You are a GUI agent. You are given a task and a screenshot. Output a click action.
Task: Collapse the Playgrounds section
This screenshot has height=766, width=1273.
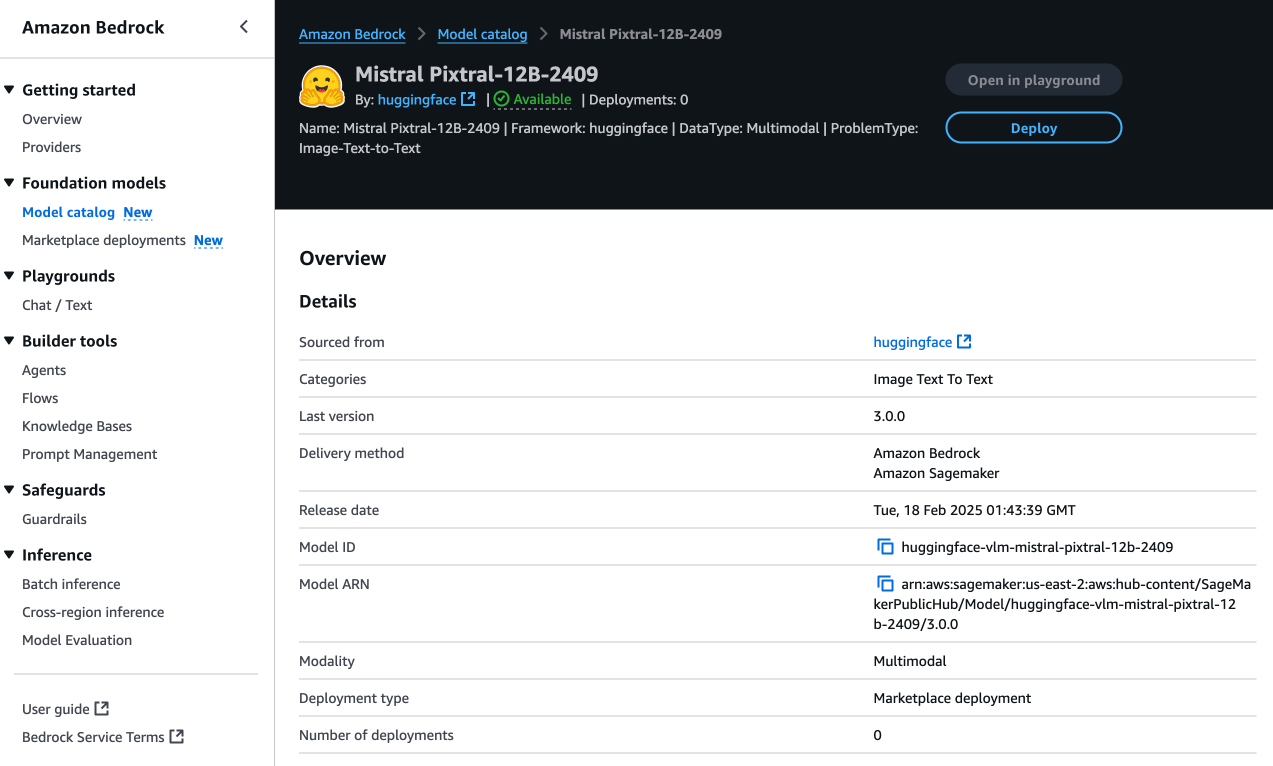pos(10,276)
